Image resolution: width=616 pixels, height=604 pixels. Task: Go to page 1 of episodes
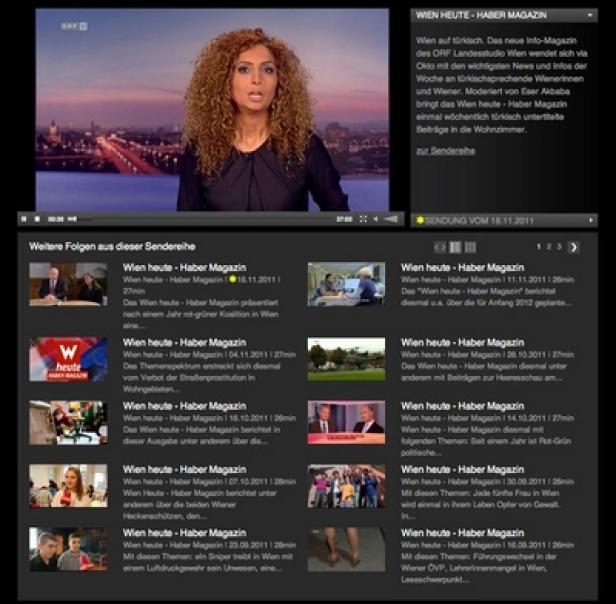[x=539, y=247]
